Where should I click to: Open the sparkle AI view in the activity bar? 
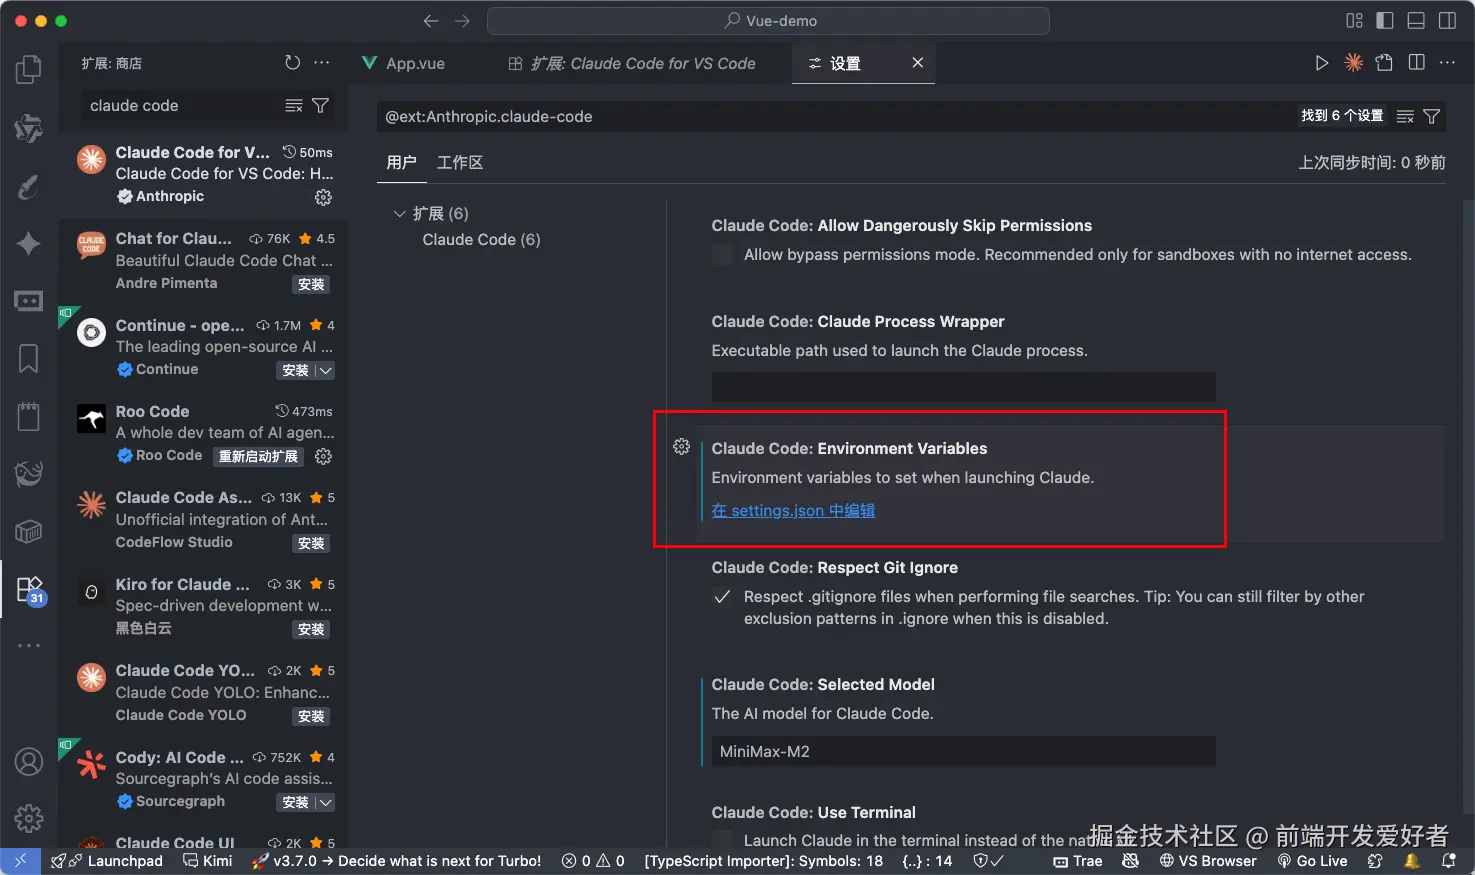[29, 244]
